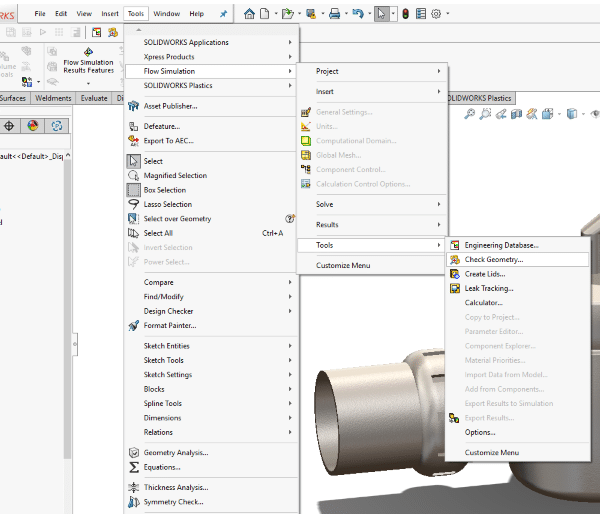
Task: Open dropdown arrow beside the Options gear
Action: 447,14
